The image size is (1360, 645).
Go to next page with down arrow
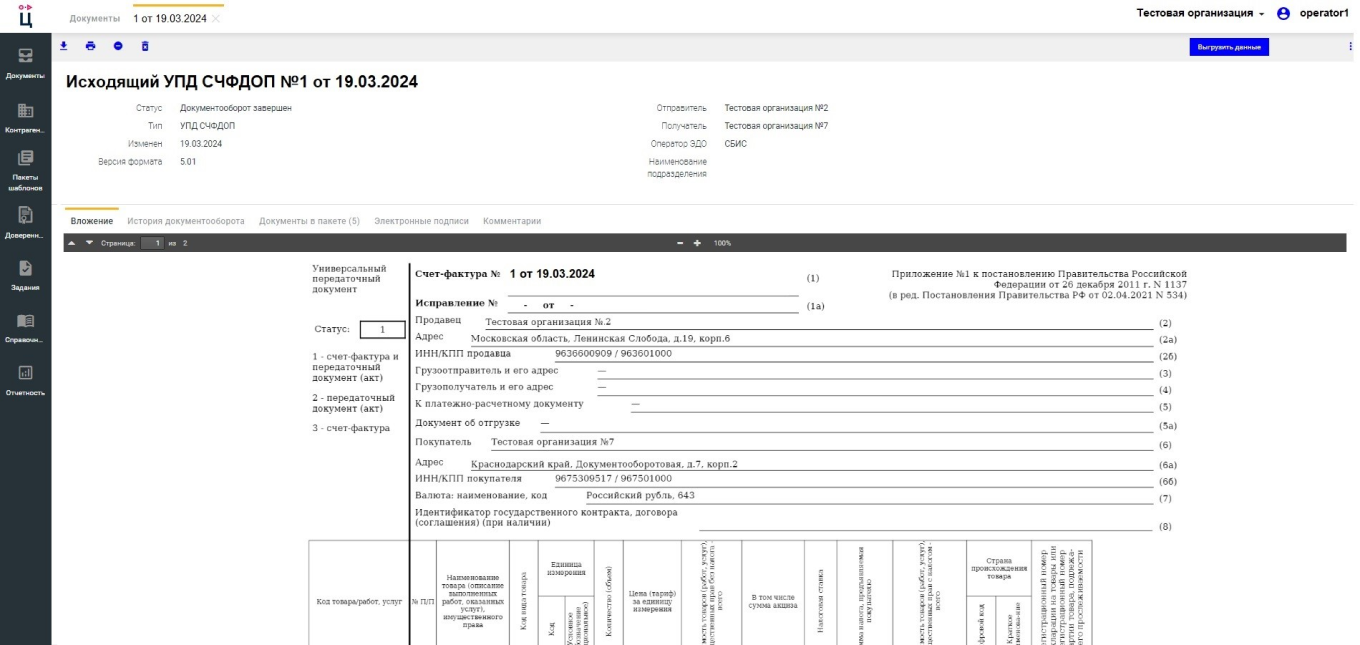[88, 243]
